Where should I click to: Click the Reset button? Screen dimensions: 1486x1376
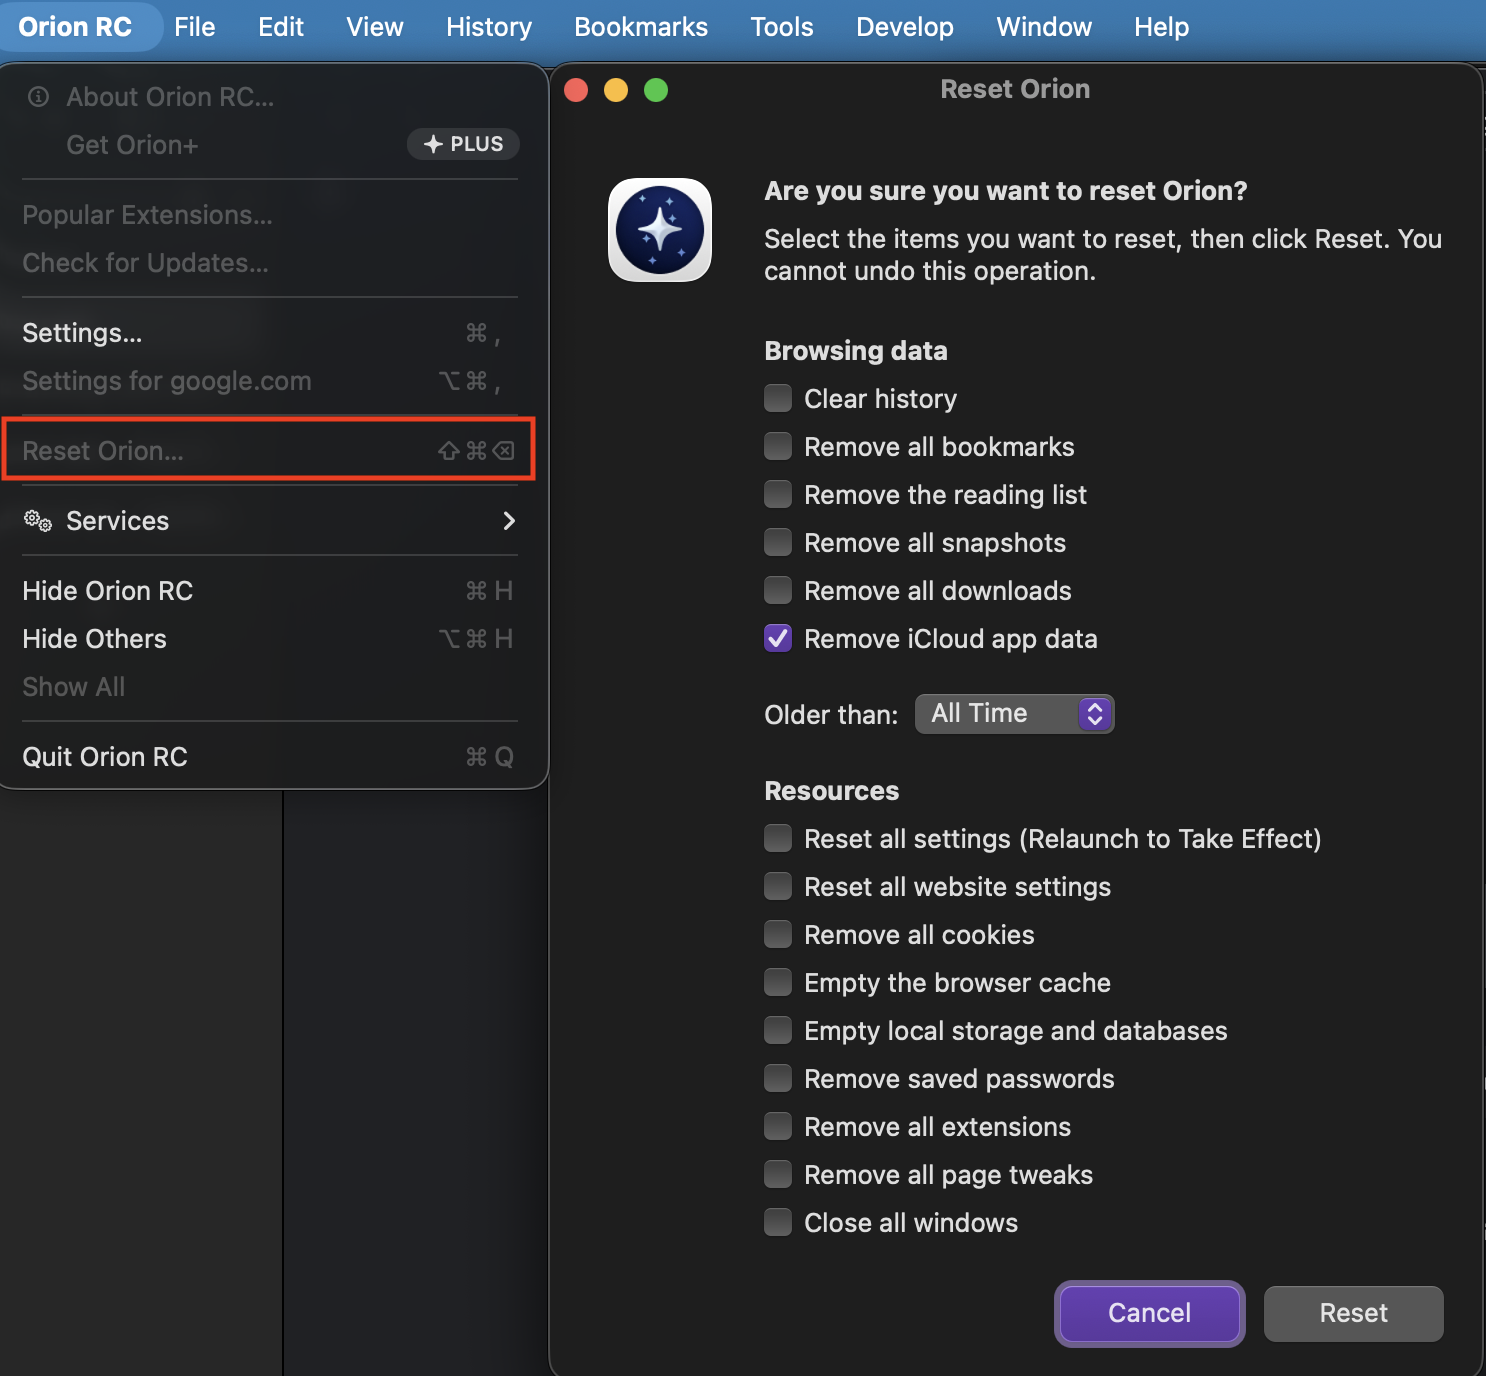tap(1353, 1313)
